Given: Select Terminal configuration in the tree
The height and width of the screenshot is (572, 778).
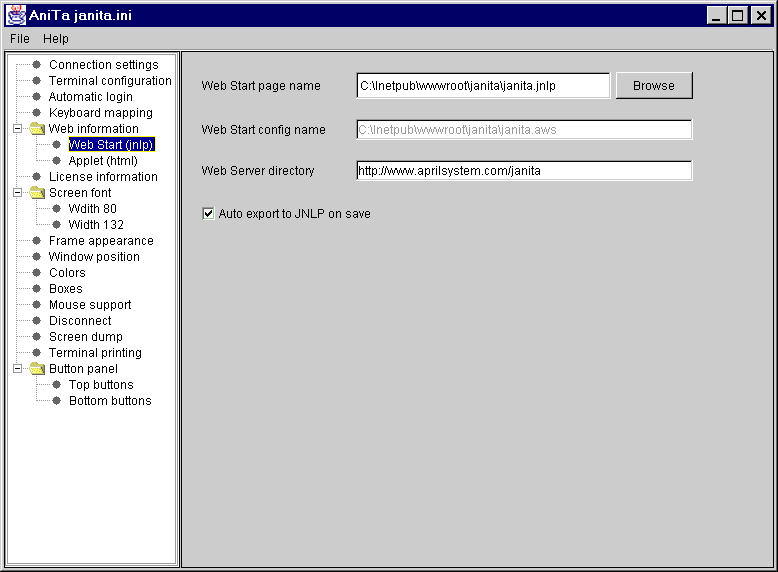Looking at the screenshot, I should tap(110, 81).
